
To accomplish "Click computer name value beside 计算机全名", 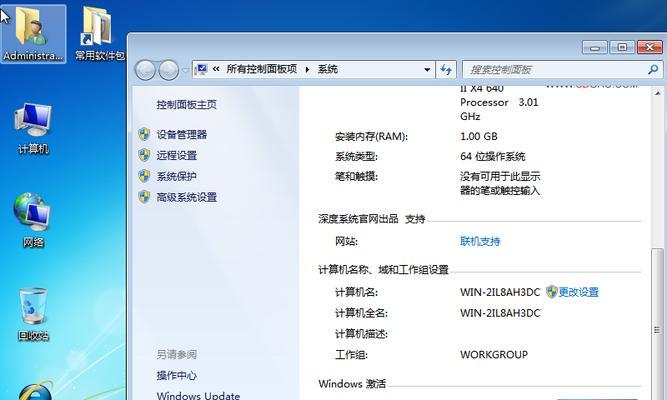I will 500,313.
